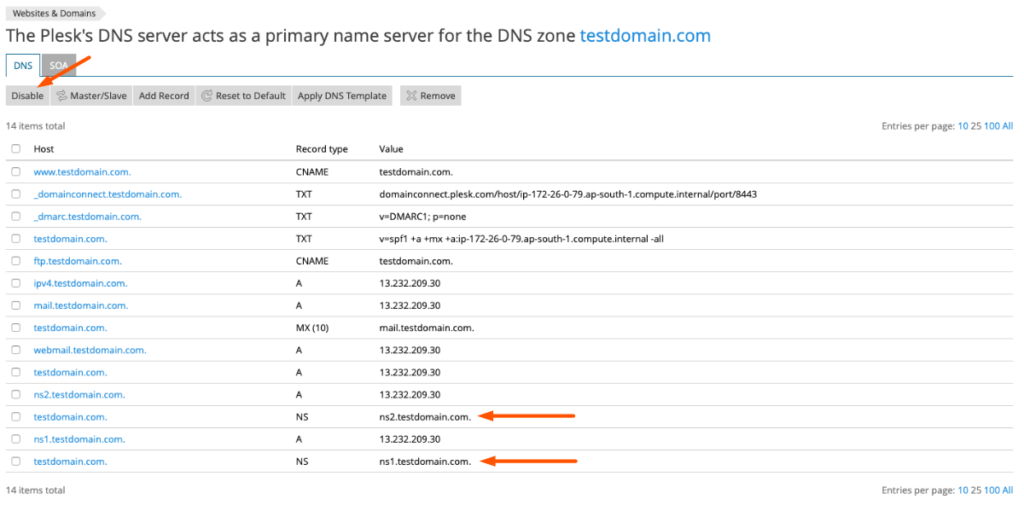Check the ns2.testdomain.com. row checkbox
Viewport: 1024px width, 505px height.
click(x=16, y=394)
